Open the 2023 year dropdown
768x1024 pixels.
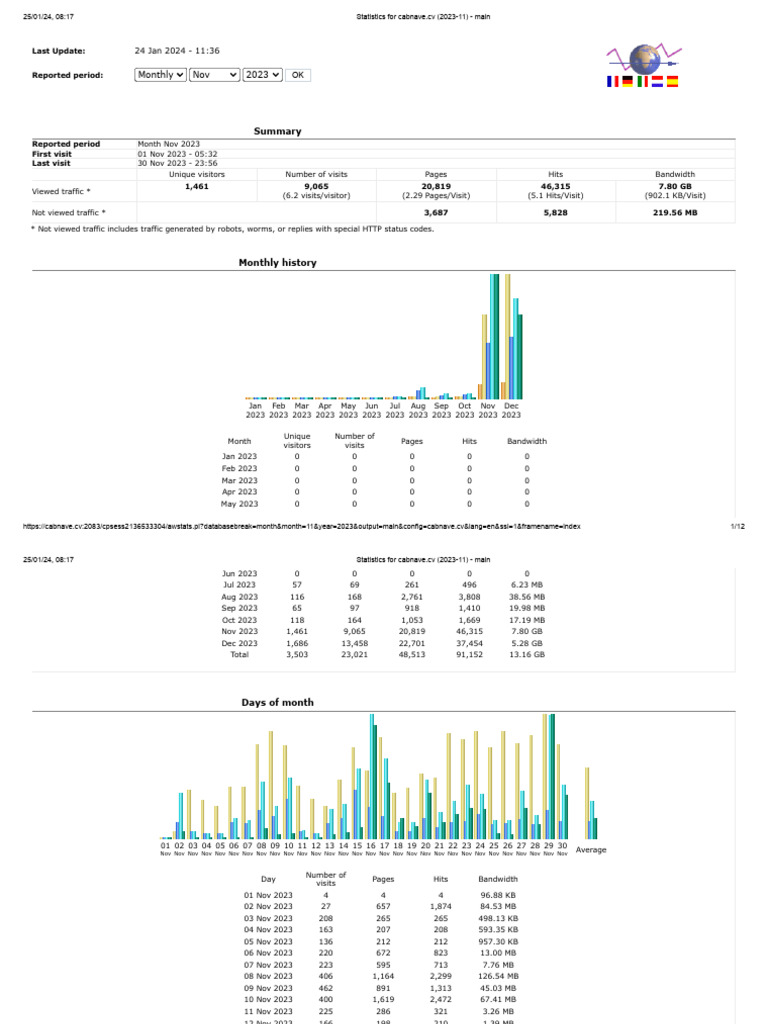pos(263,75)
